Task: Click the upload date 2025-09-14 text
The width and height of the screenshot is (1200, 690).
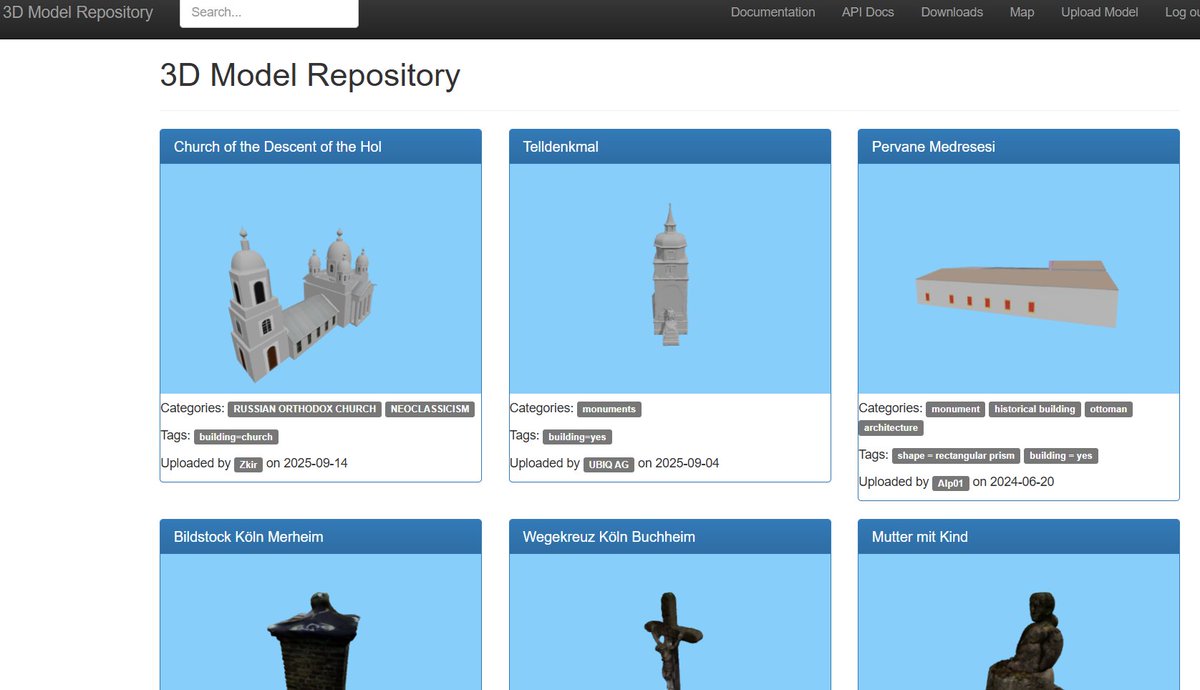Action: coord(316,463)
